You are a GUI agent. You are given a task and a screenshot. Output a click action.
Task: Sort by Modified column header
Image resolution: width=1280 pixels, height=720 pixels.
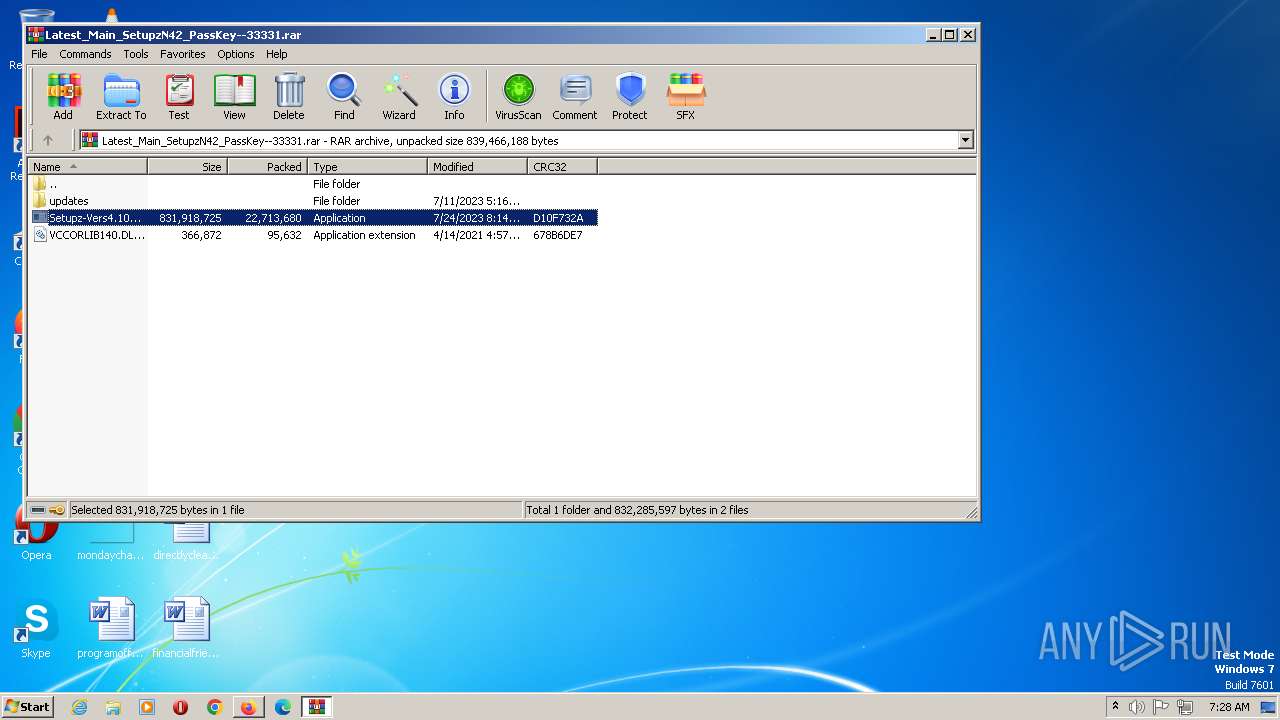click(478, 167)
